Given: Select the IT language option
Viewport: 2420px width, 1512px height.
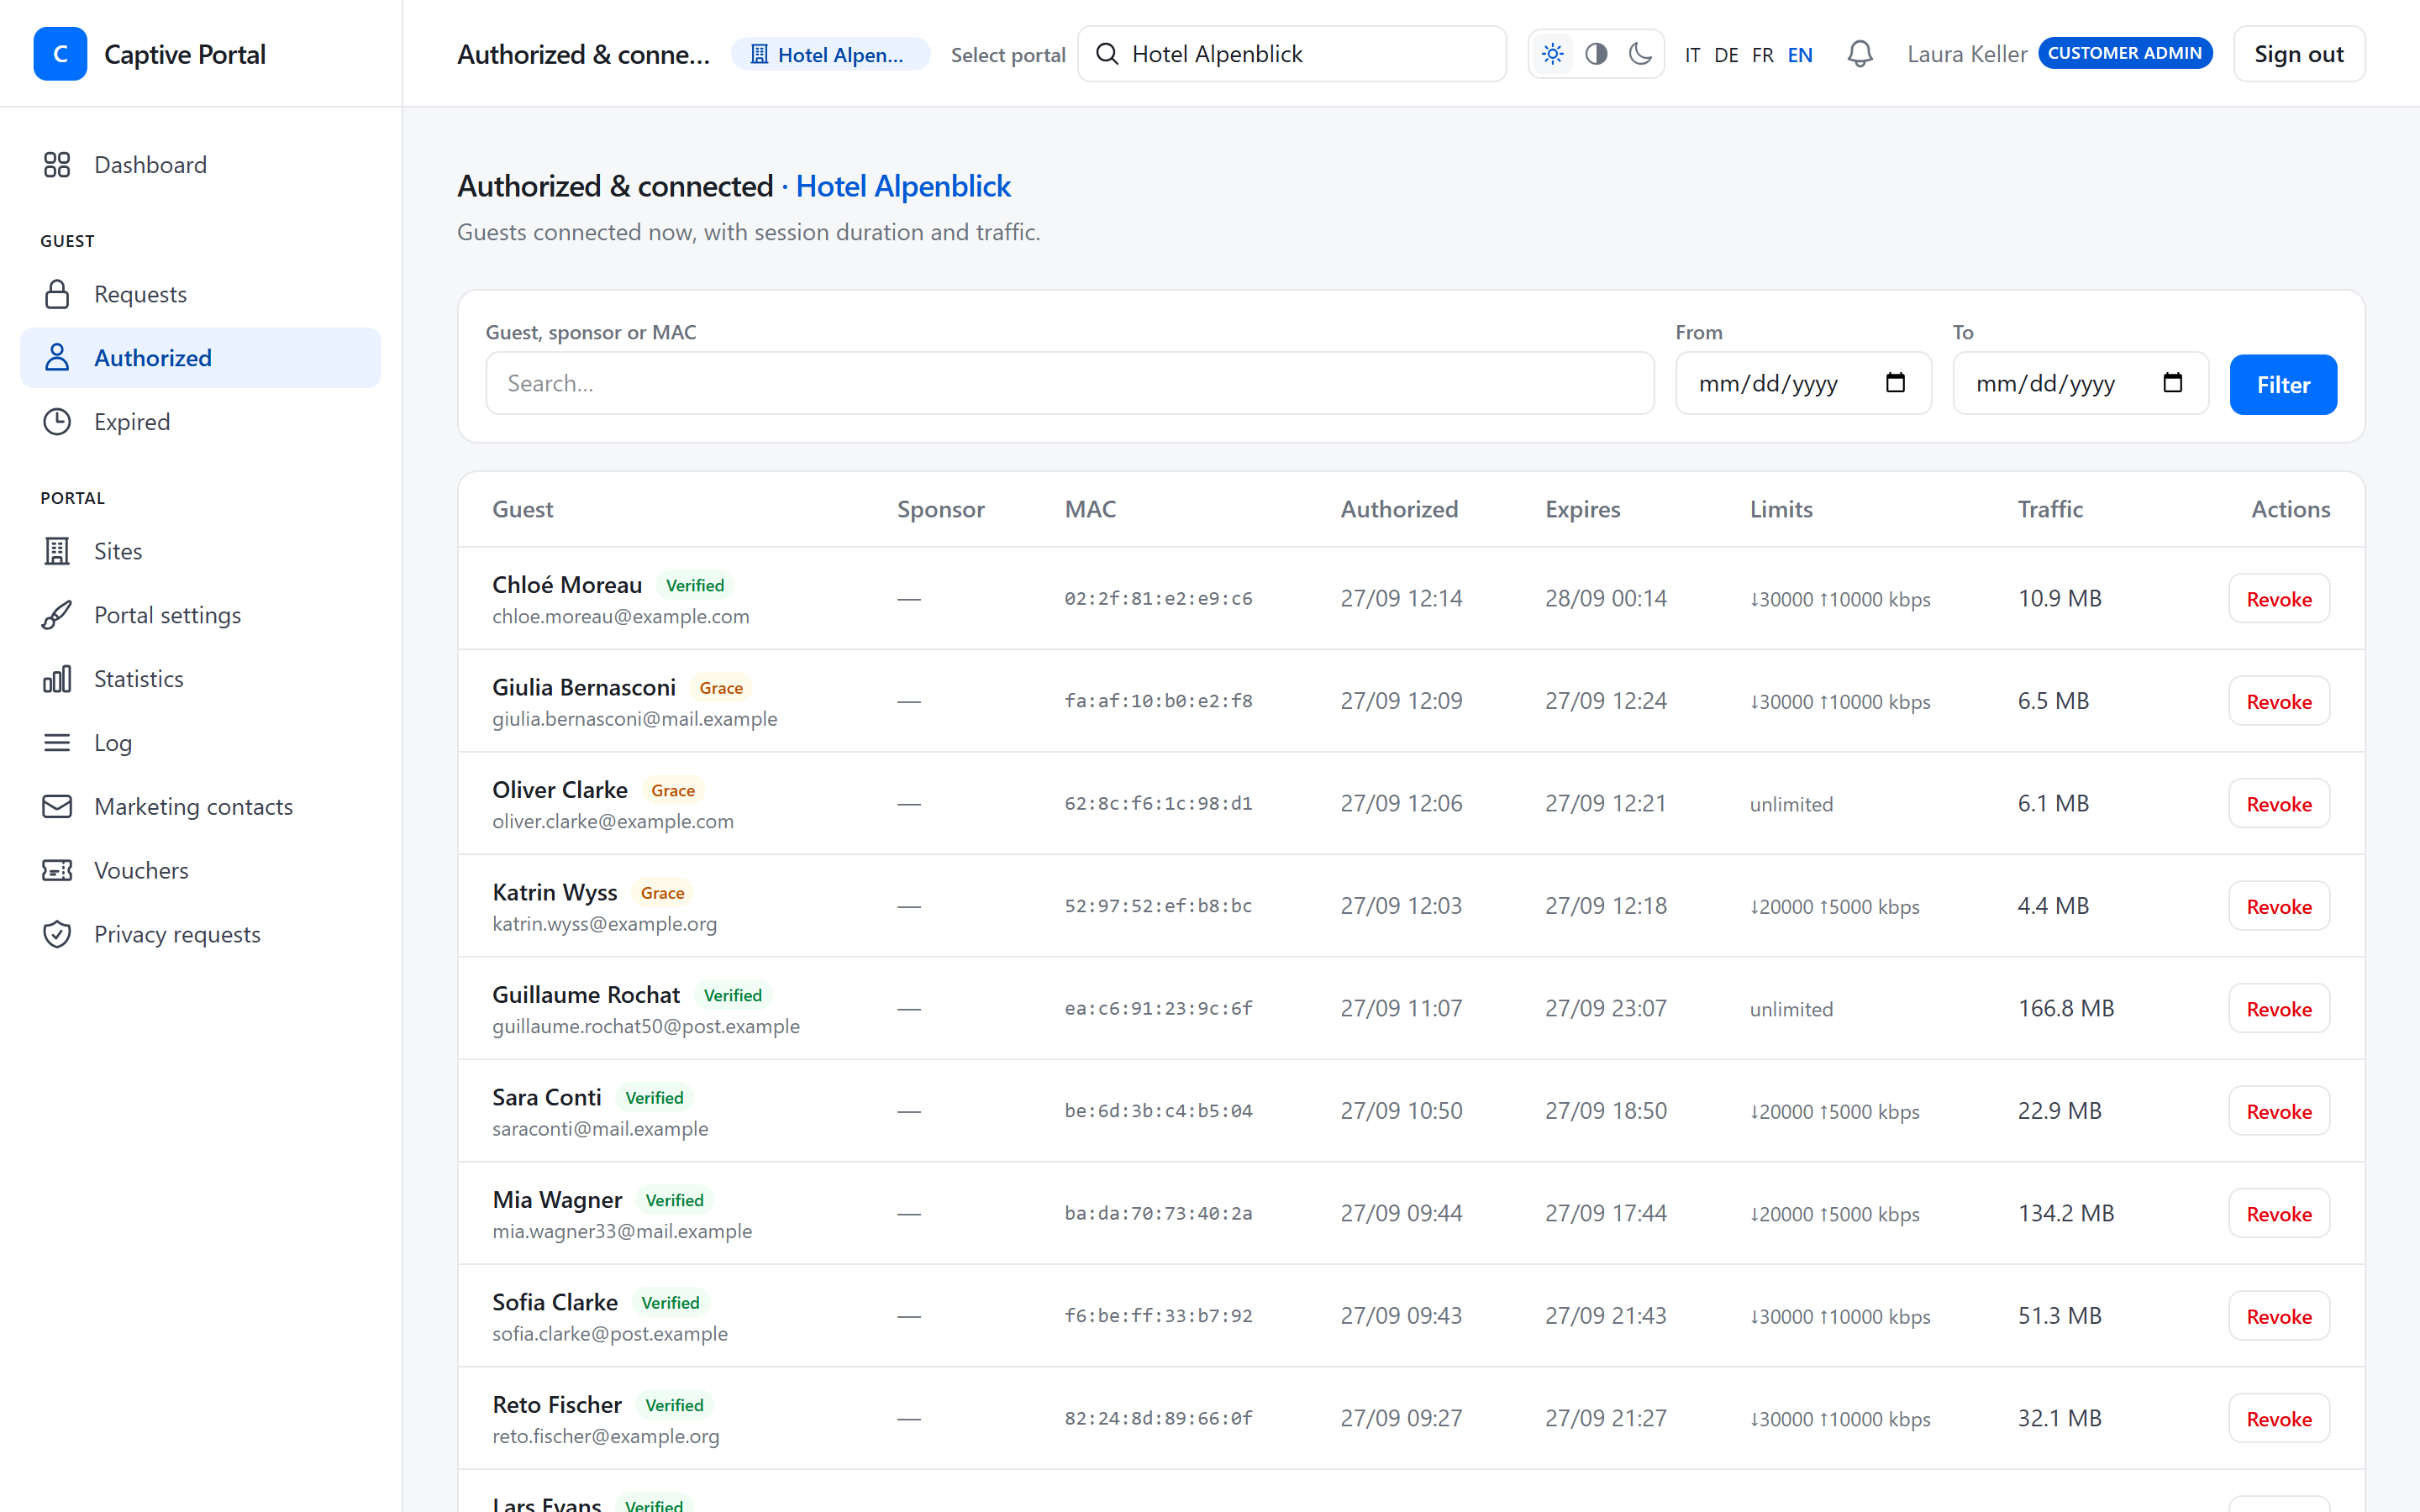Looking at the screenshot, I should point(1692,55).
